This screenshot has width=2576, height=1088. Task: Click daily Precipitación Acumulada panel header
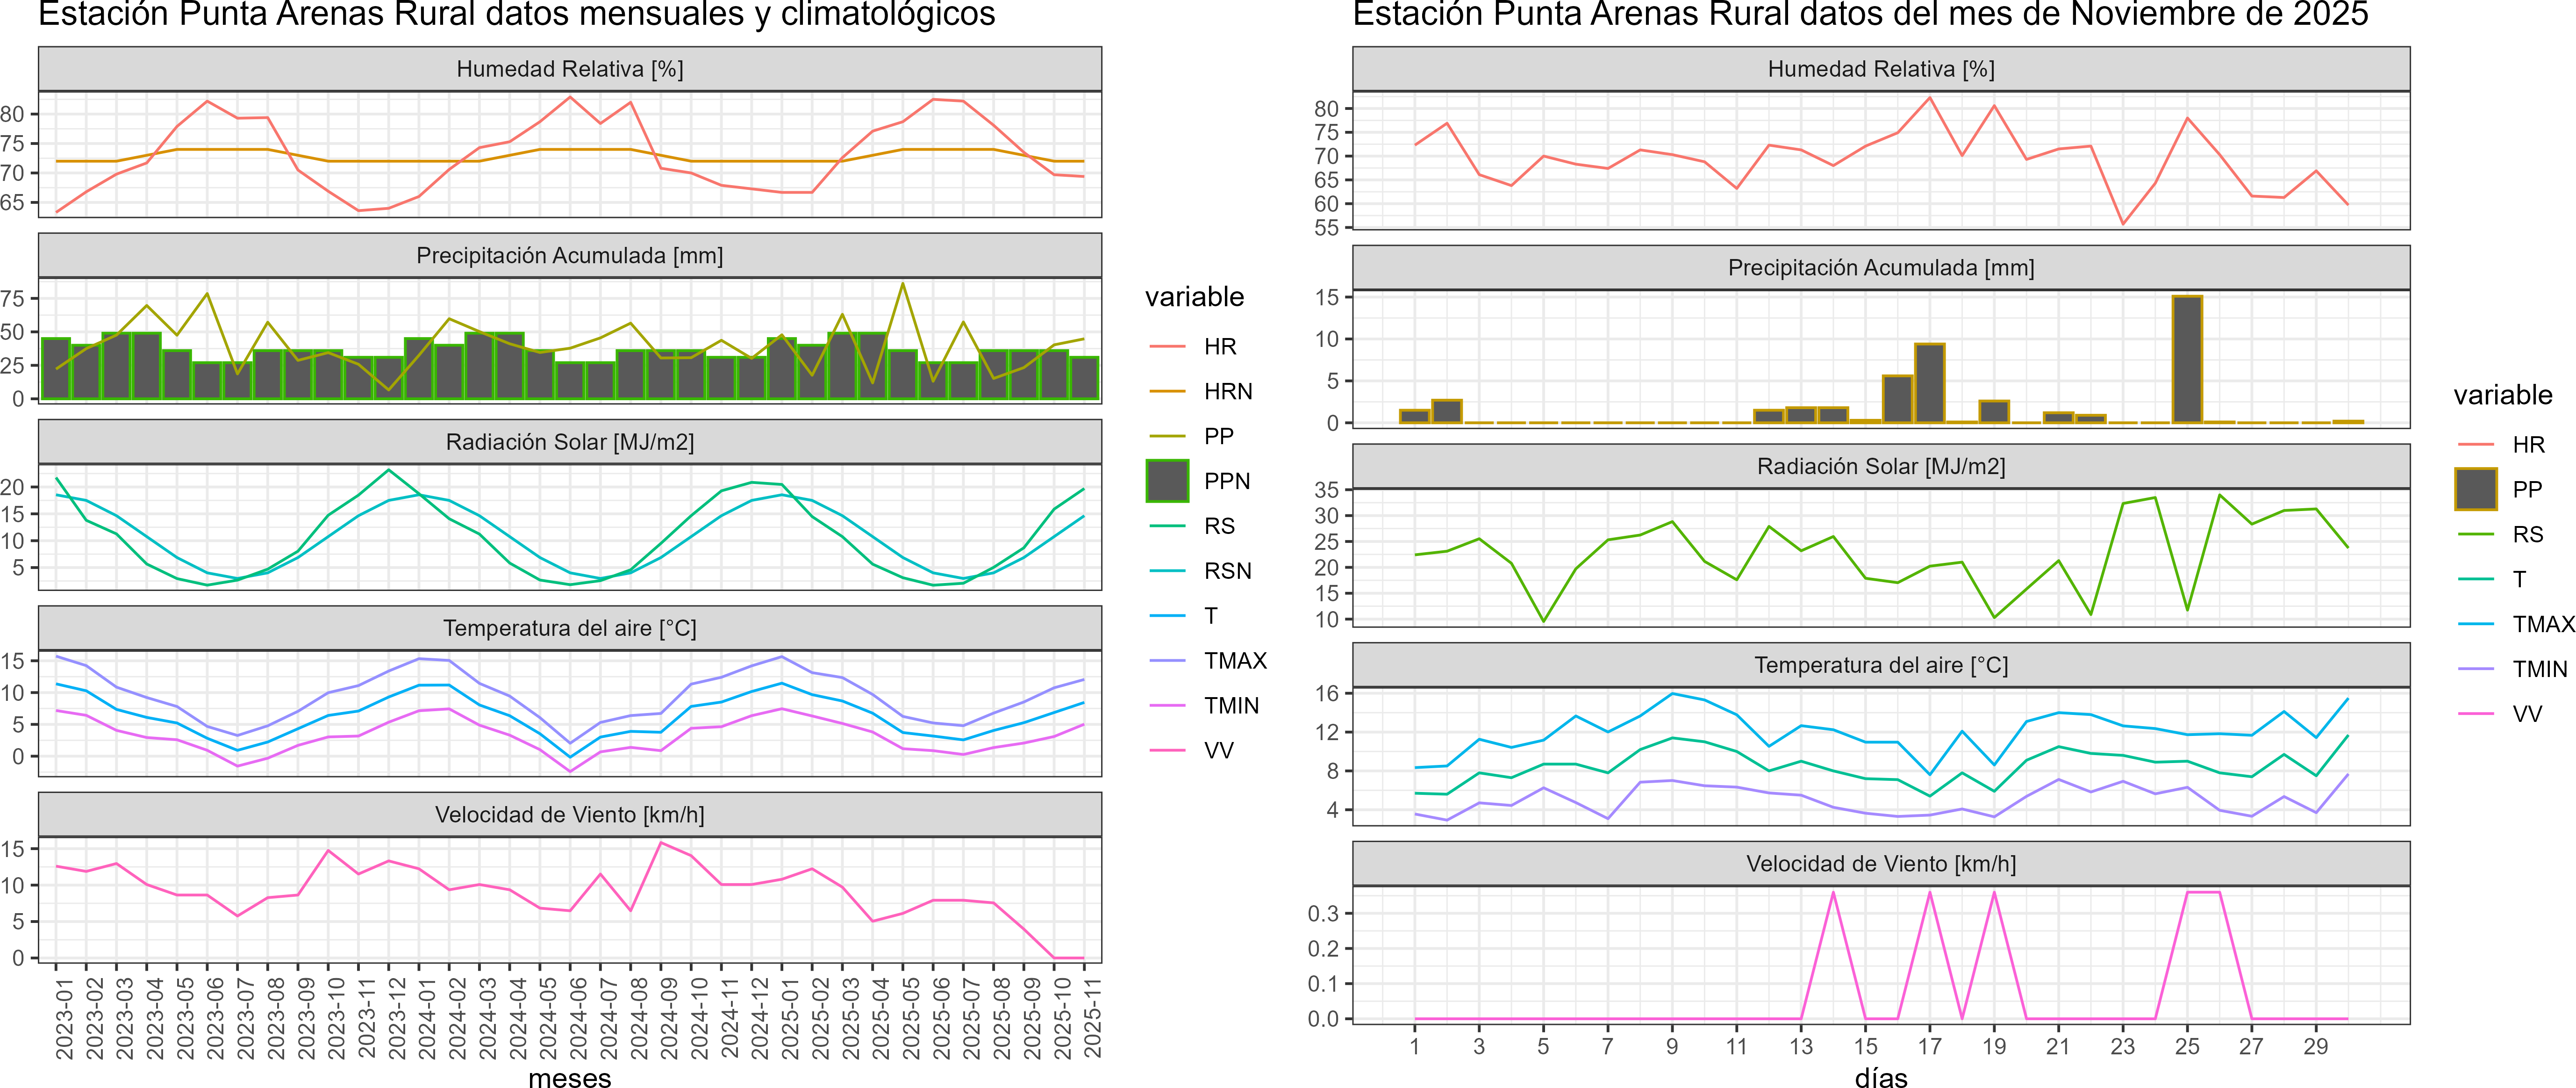[x=1881, y=268]
